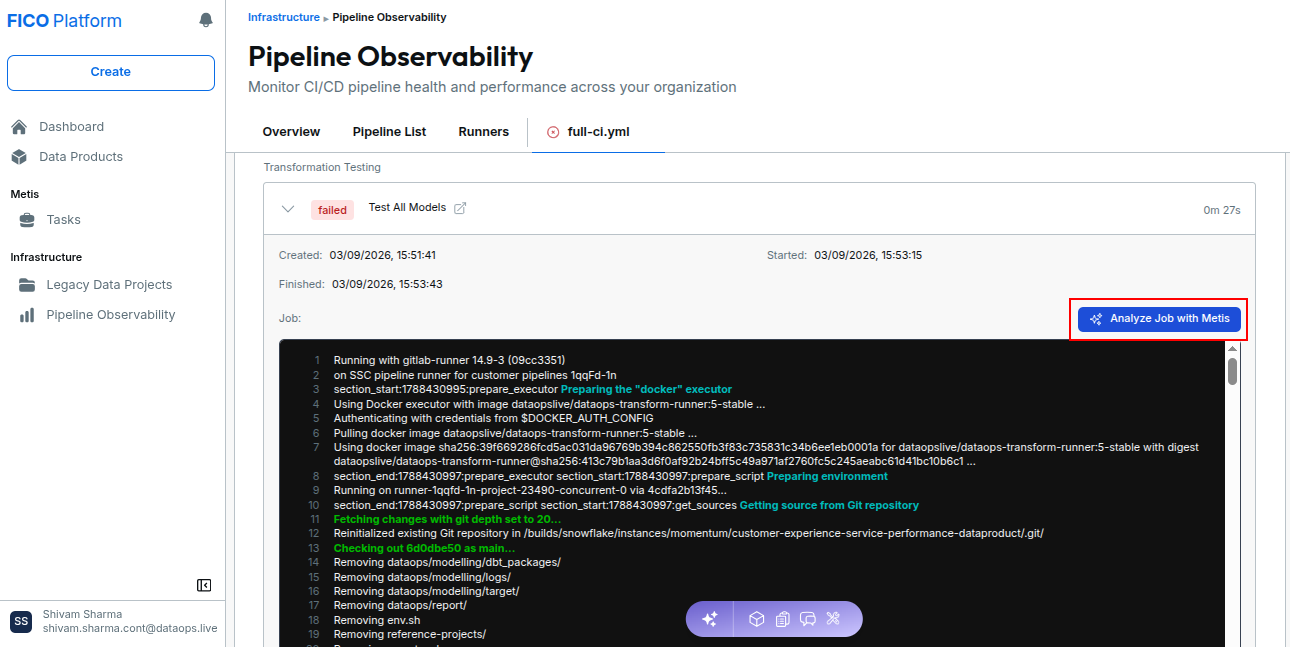The width and height of the screenshot is (1290, 647).
Task: Open the chat bubbles icon in floating toolbar
Action: tap(808, 619)
